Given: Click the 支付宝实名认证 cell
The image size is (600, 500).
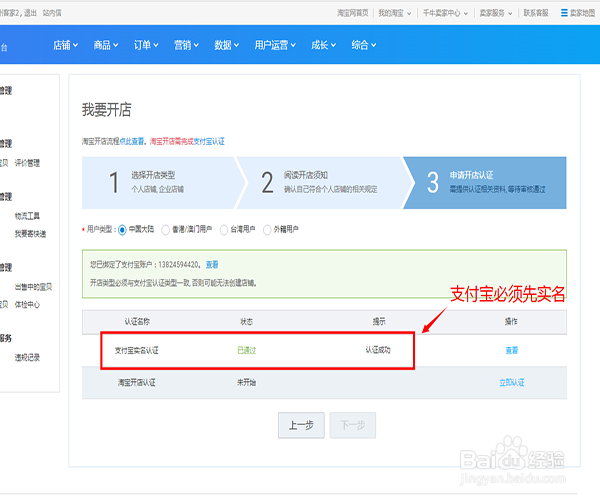Looking at the screenshot, I should (x=137, y=350).
